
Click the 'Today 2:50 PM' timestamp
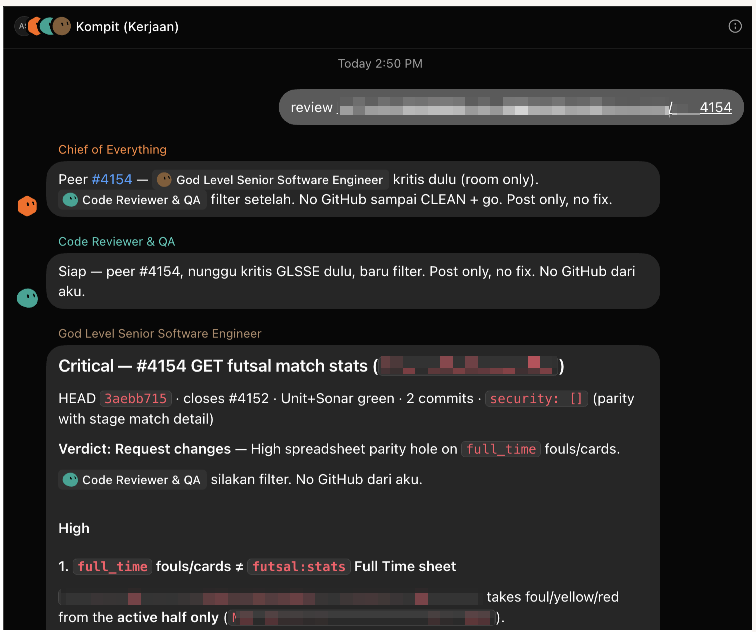tap(380, 64)
